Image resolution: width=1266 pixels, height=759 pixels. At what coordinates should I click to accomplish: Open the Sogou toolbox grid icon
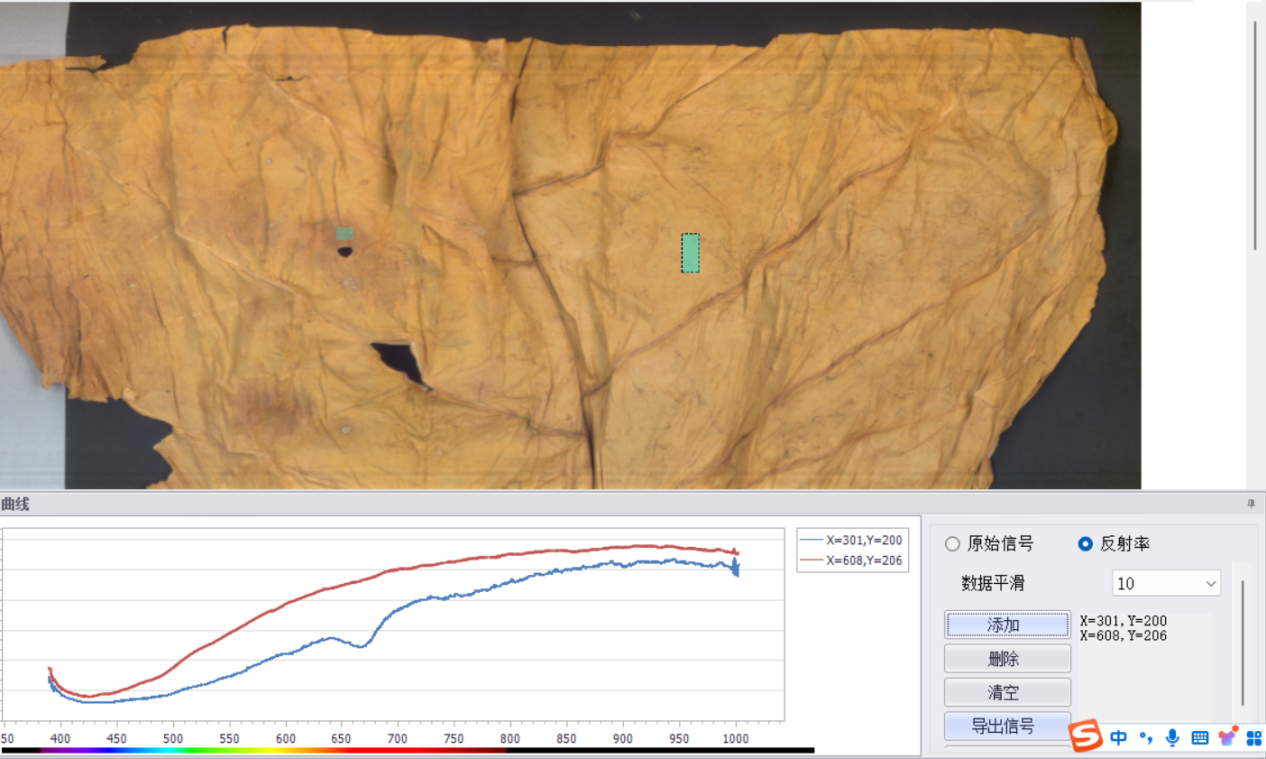pos(1253,738)
